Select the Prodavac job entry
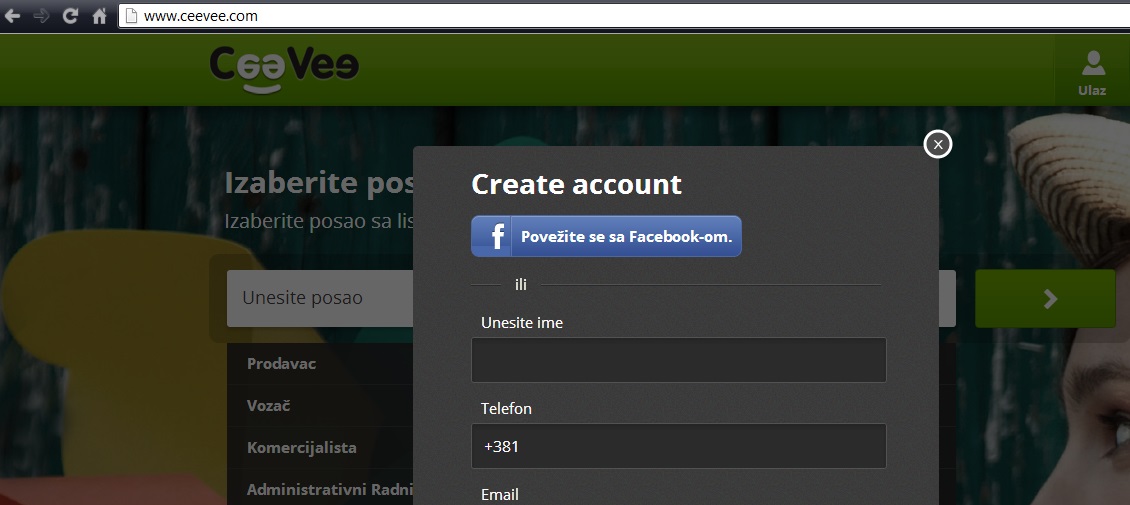This screenshot has width=1130, height=505. tap(321, 364)
